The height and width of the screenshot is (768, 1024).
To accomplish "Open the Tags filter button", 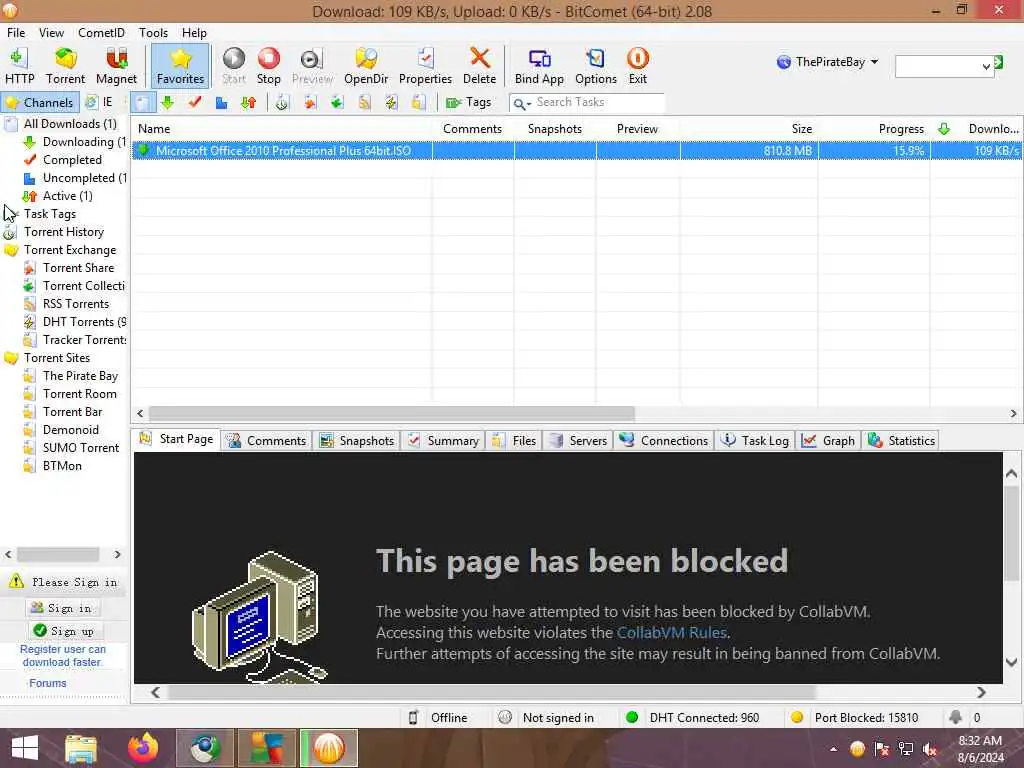I will [468, 103].
